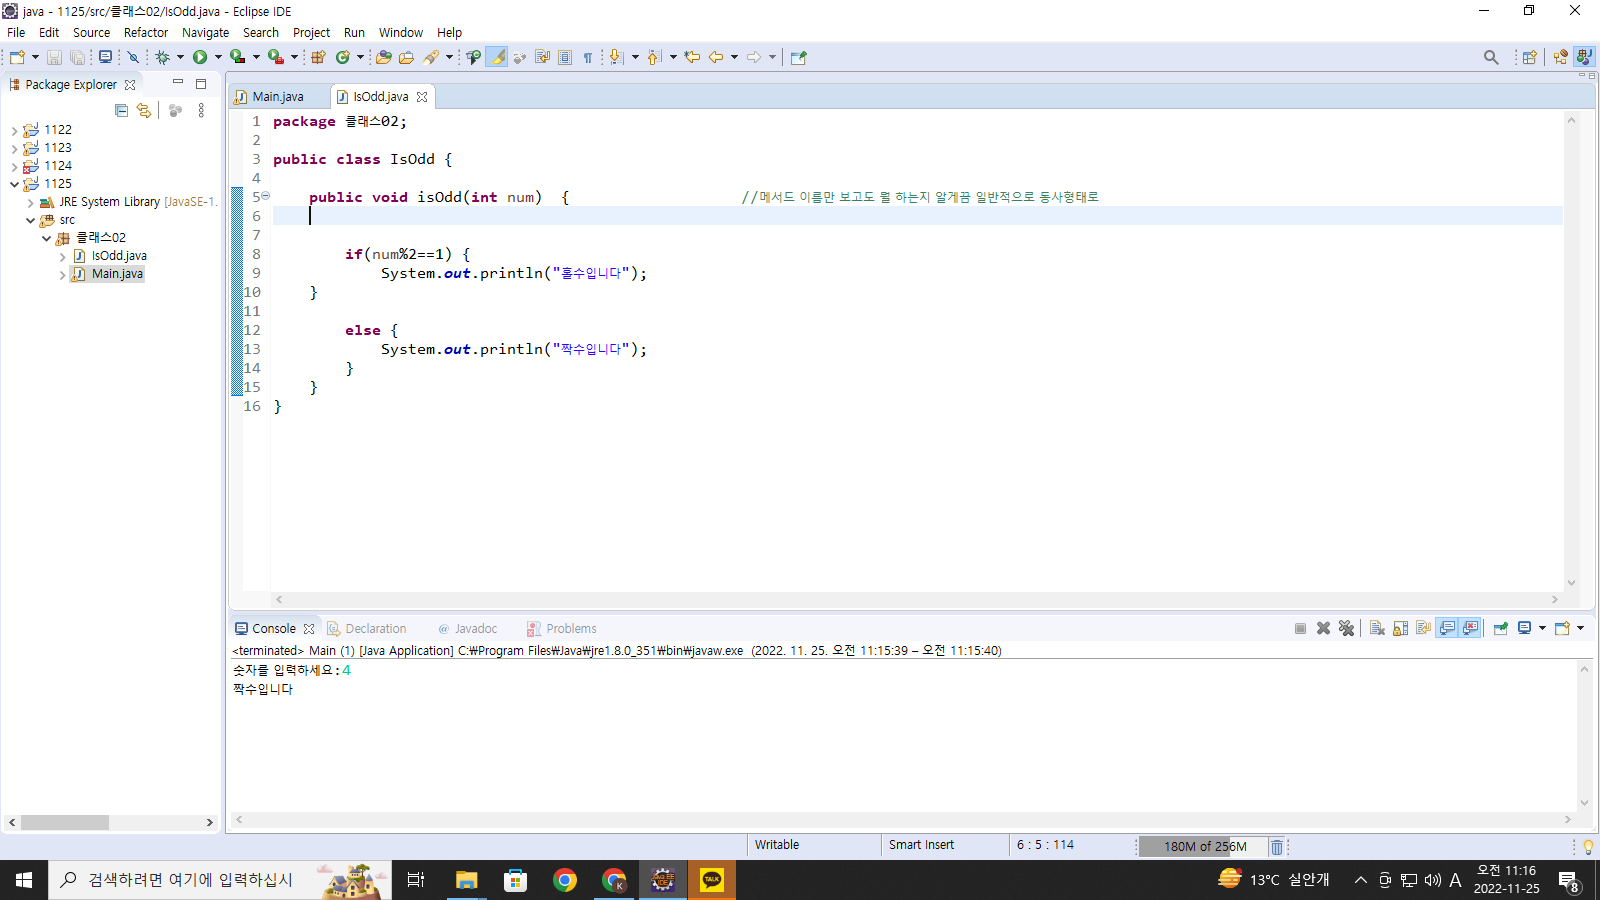Go to Previous Annotation arrow icon
This screenshot has height=900, width=1600.
coord(654,57)
